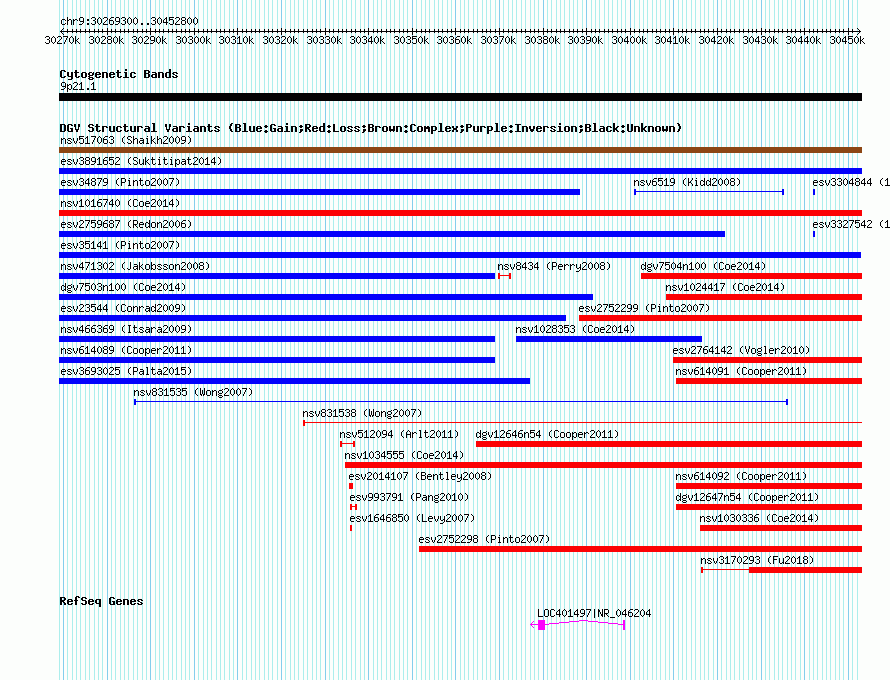Click the nsv1016740 (Coe2014) red loss bar

pos(460,213)
